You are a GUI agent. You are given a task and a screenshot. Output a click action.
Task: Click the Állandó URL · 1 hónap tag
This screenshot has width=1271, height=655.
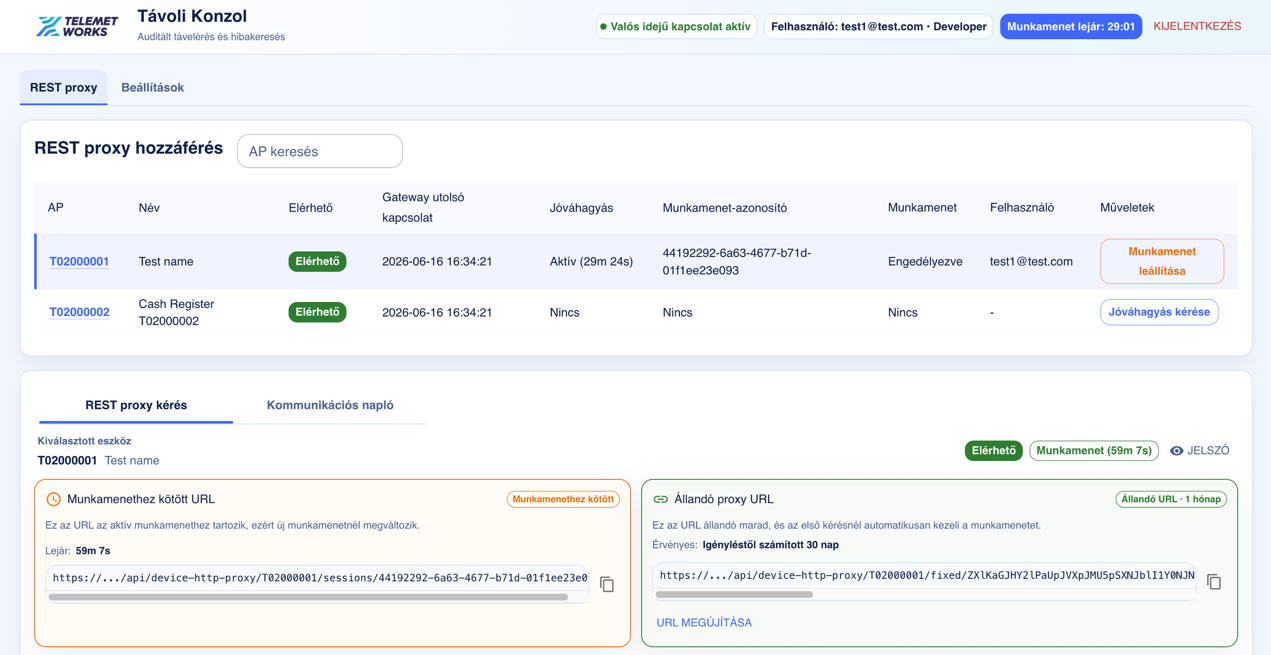click(x=1171, y=499)
